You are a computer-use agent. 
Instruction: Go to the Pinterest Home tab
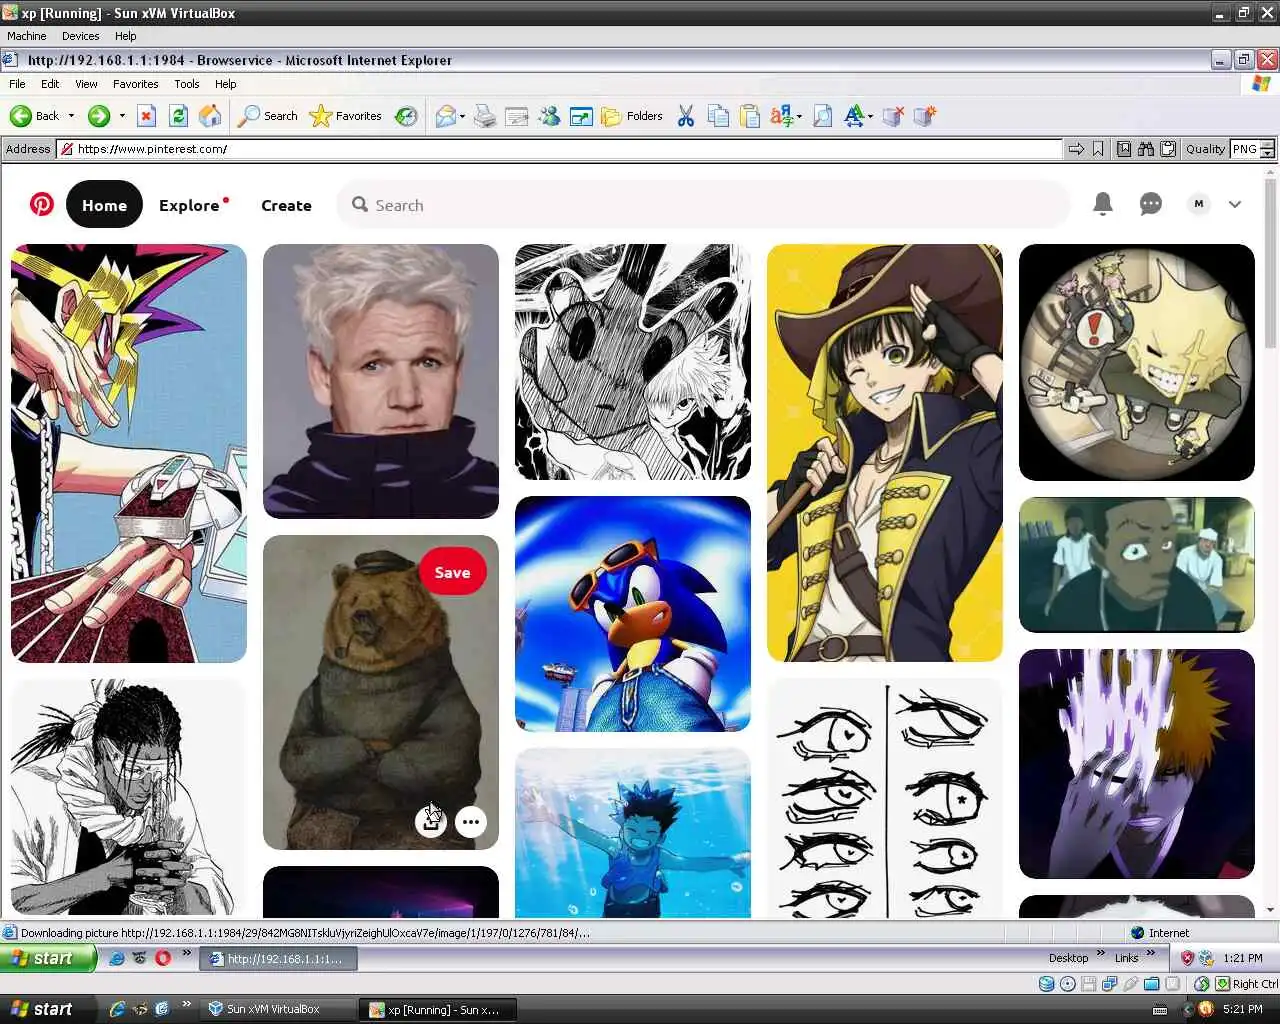(x=104, y=204)
